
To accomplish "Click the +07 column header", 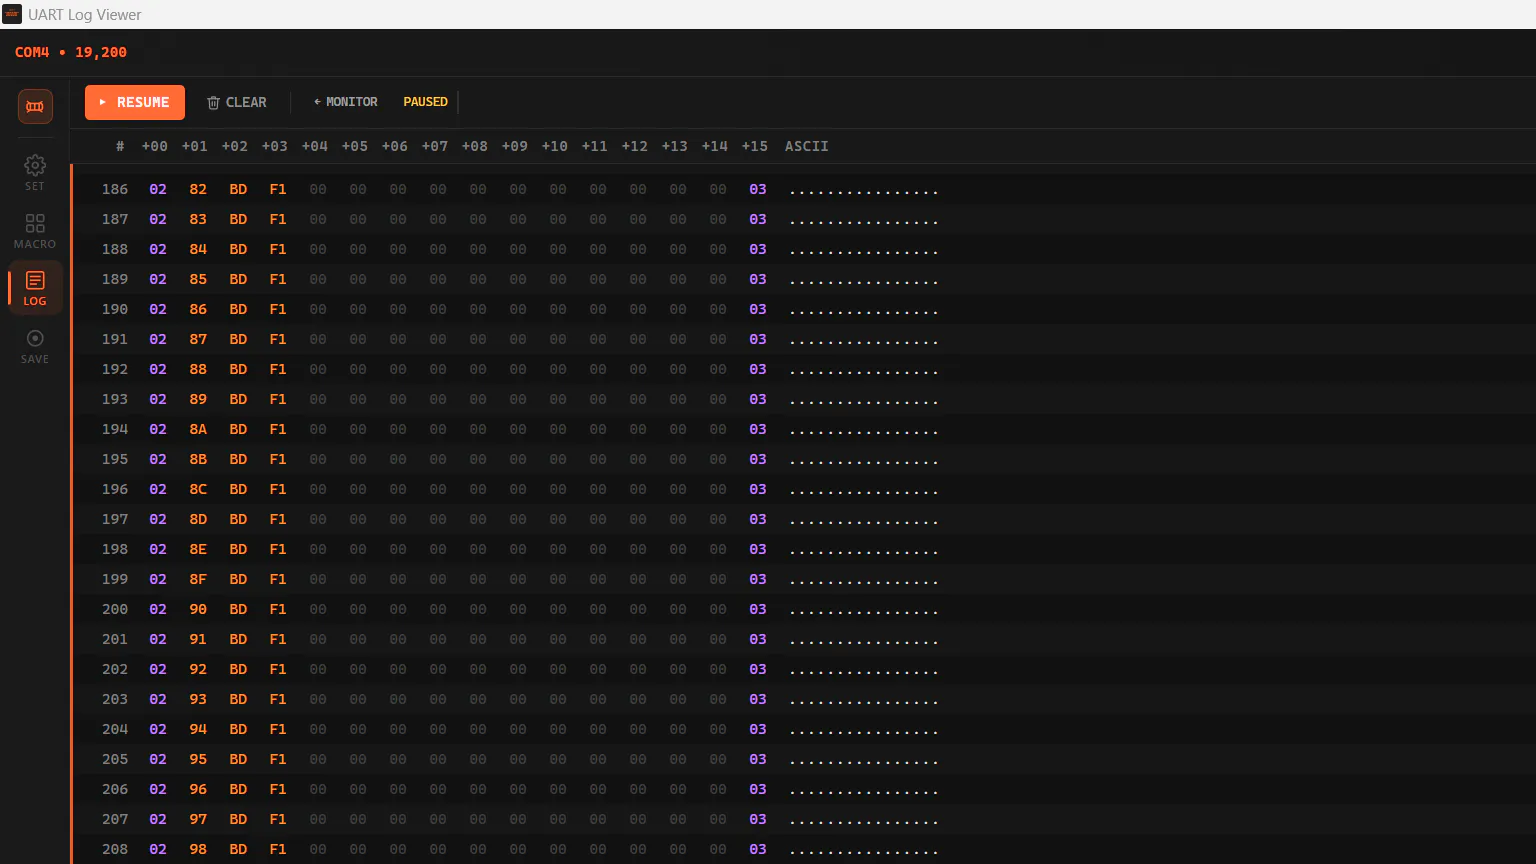I will (435, 146).
